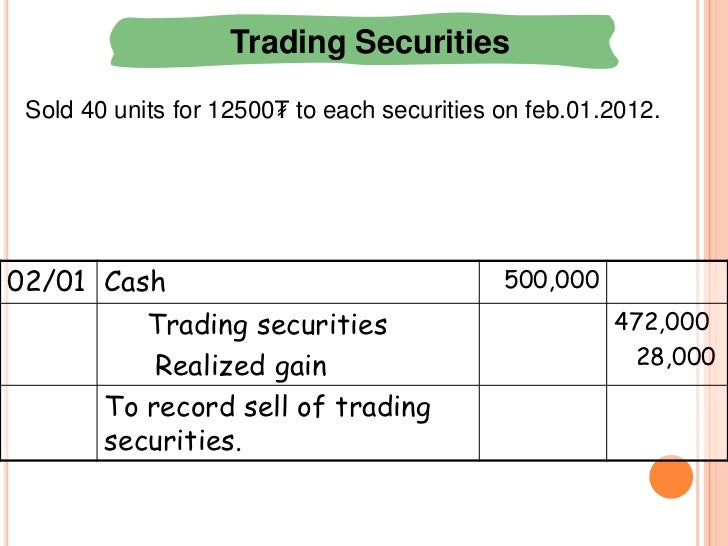This screenshot has height=546, width=728.
Task: Click the Cash account entry
Action: [135, 282]
